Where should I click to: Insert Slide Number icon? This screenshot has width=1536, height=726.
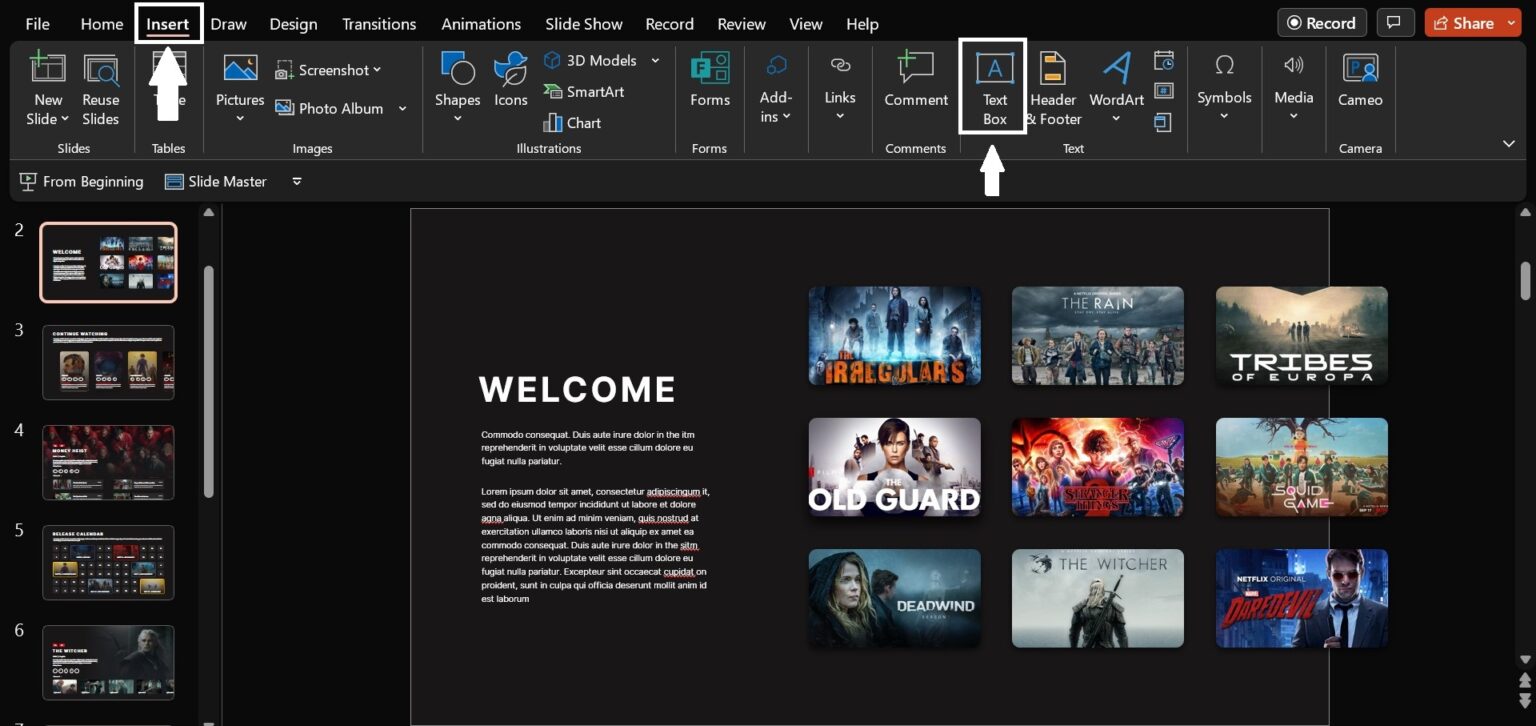(x=1163, y=91)
